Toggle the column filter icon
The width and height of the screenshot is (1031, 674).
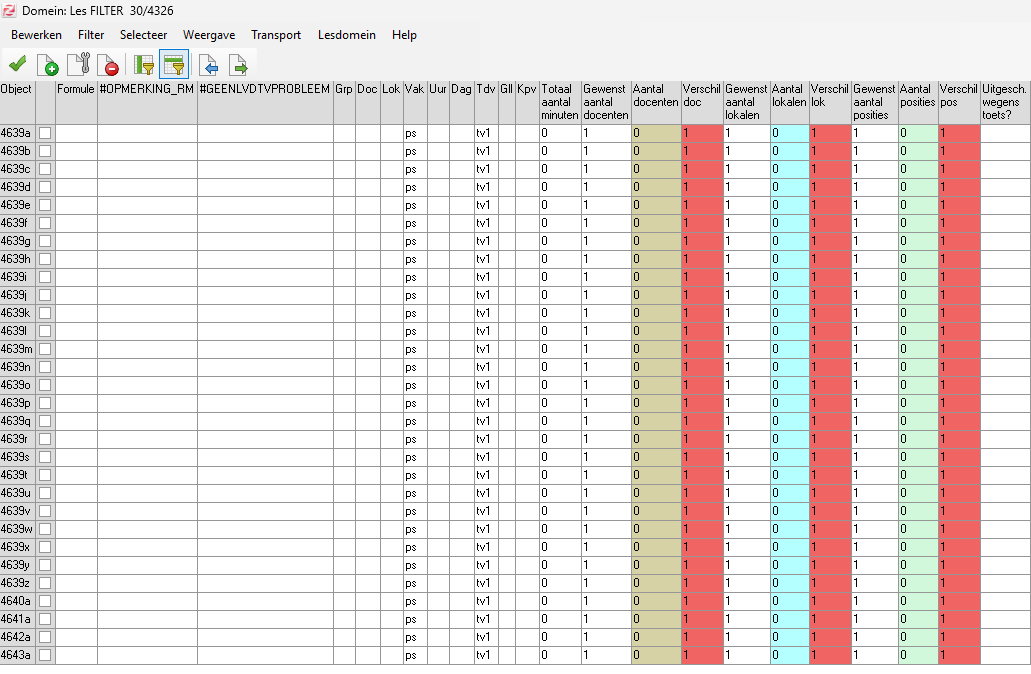144,65
